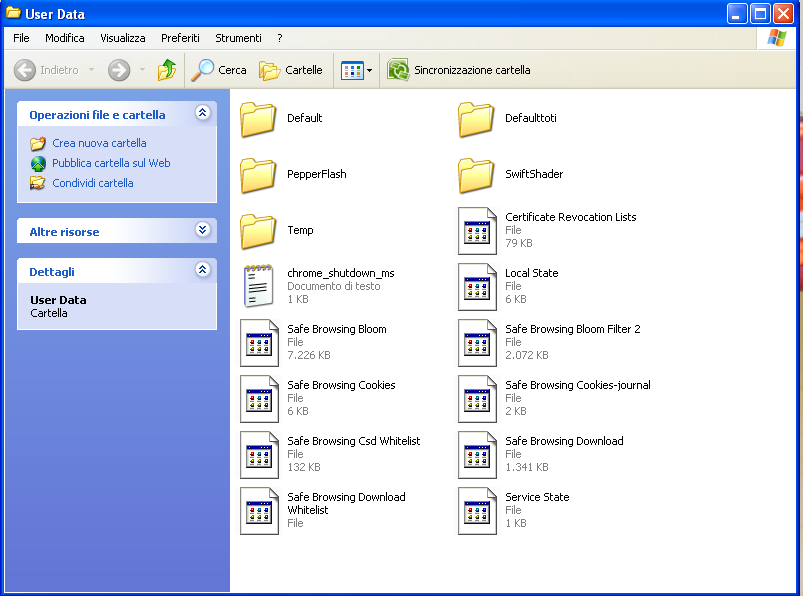Open the view mode dropdown in toolbar
Viewport: 803px width, 596px height.
(369, 70)
